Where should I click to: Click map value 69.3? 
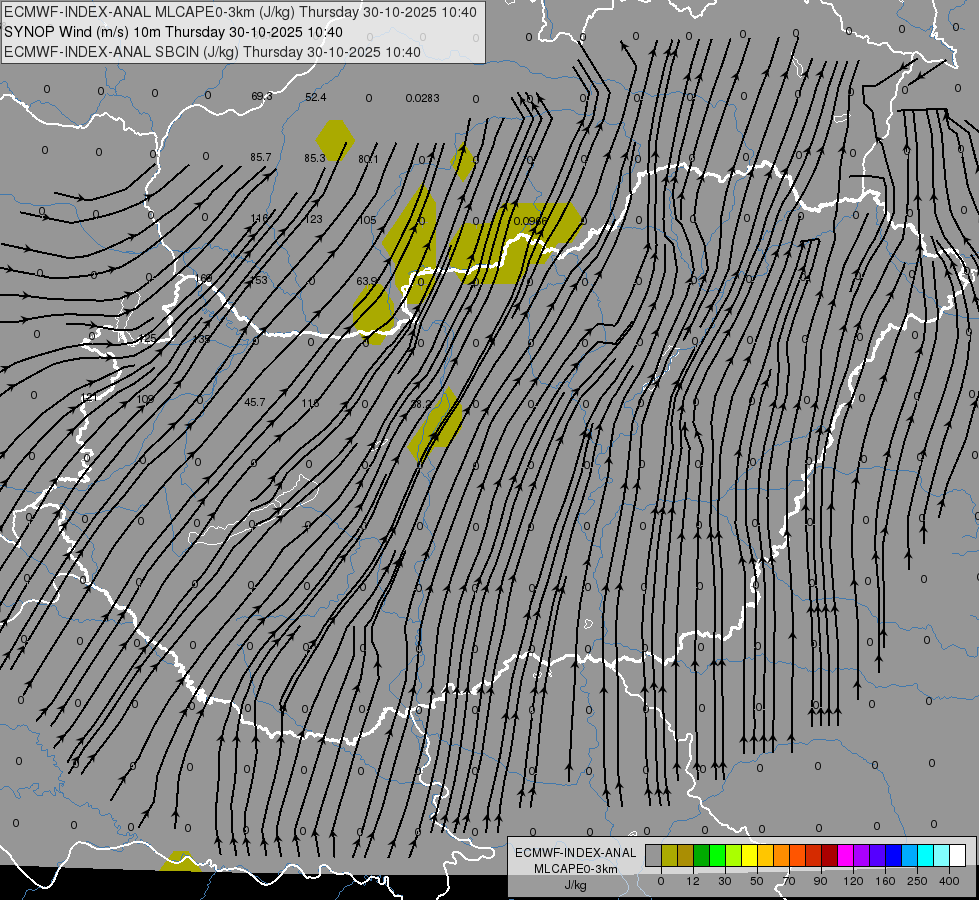[x=262, y=96]
